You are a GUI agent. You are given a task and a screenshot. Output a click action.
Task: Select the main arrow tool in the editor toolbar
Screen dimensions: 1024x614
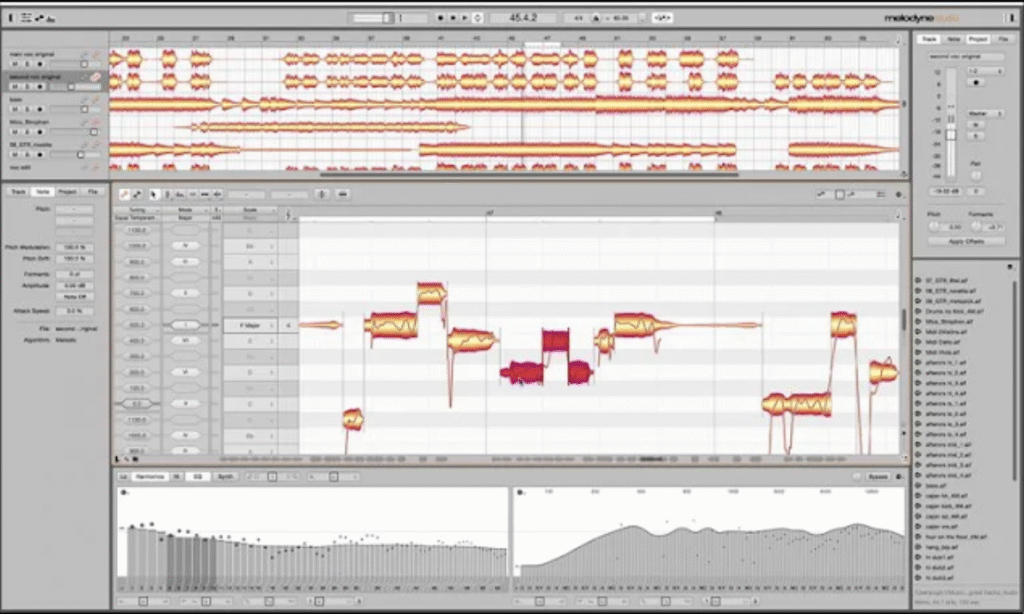[153, 193]
